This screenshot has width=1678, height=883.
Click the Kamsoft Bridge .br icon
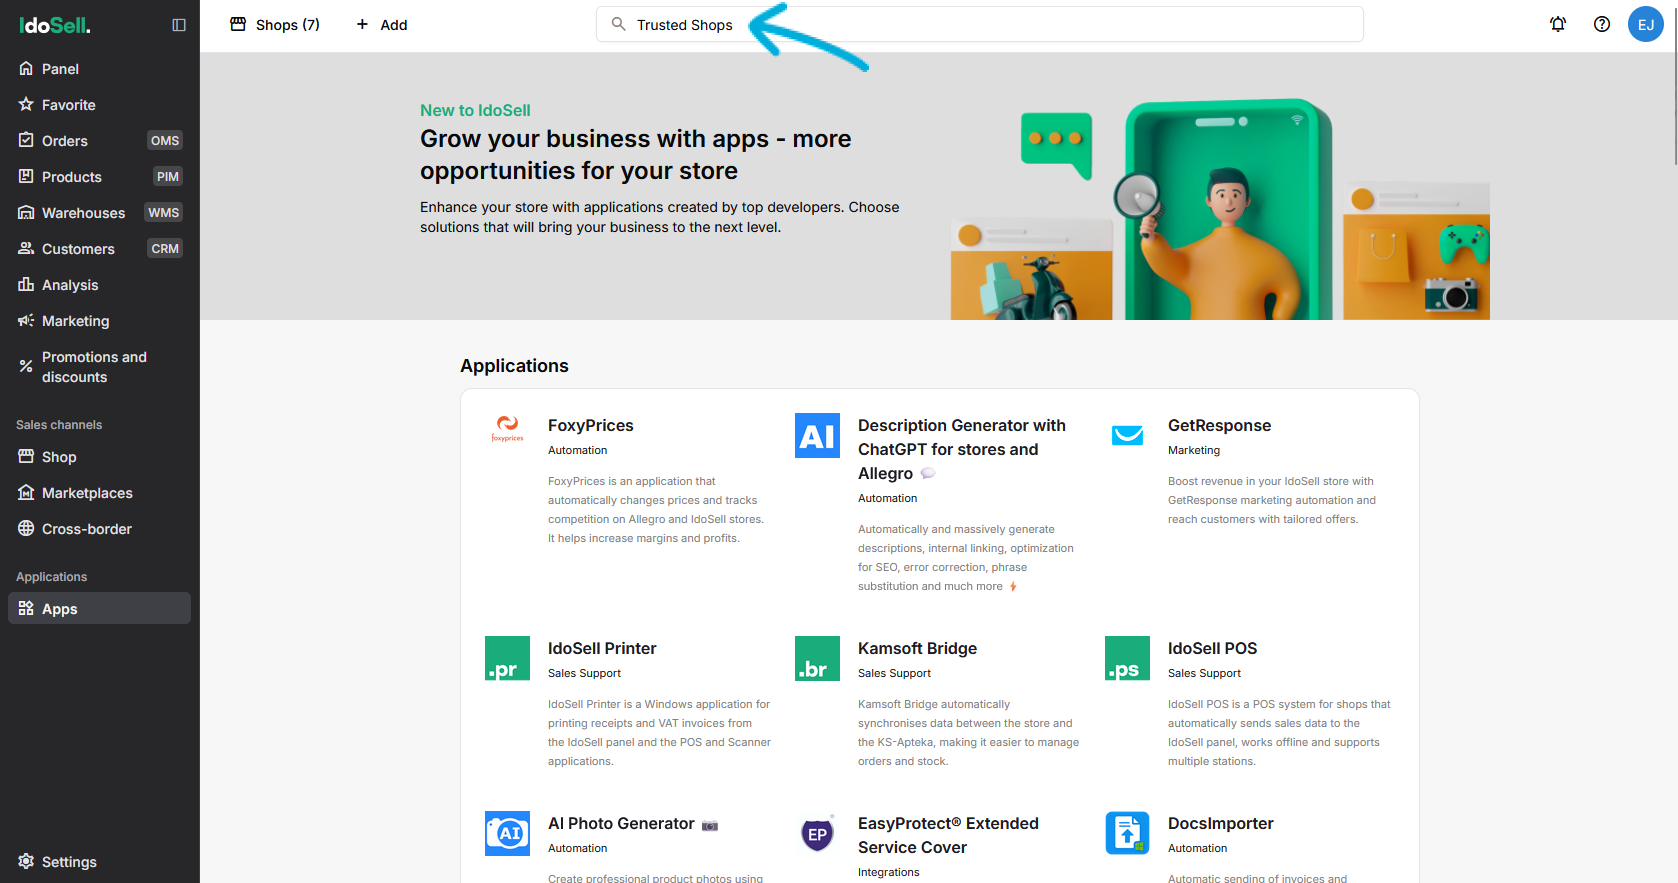pos(817,658)
